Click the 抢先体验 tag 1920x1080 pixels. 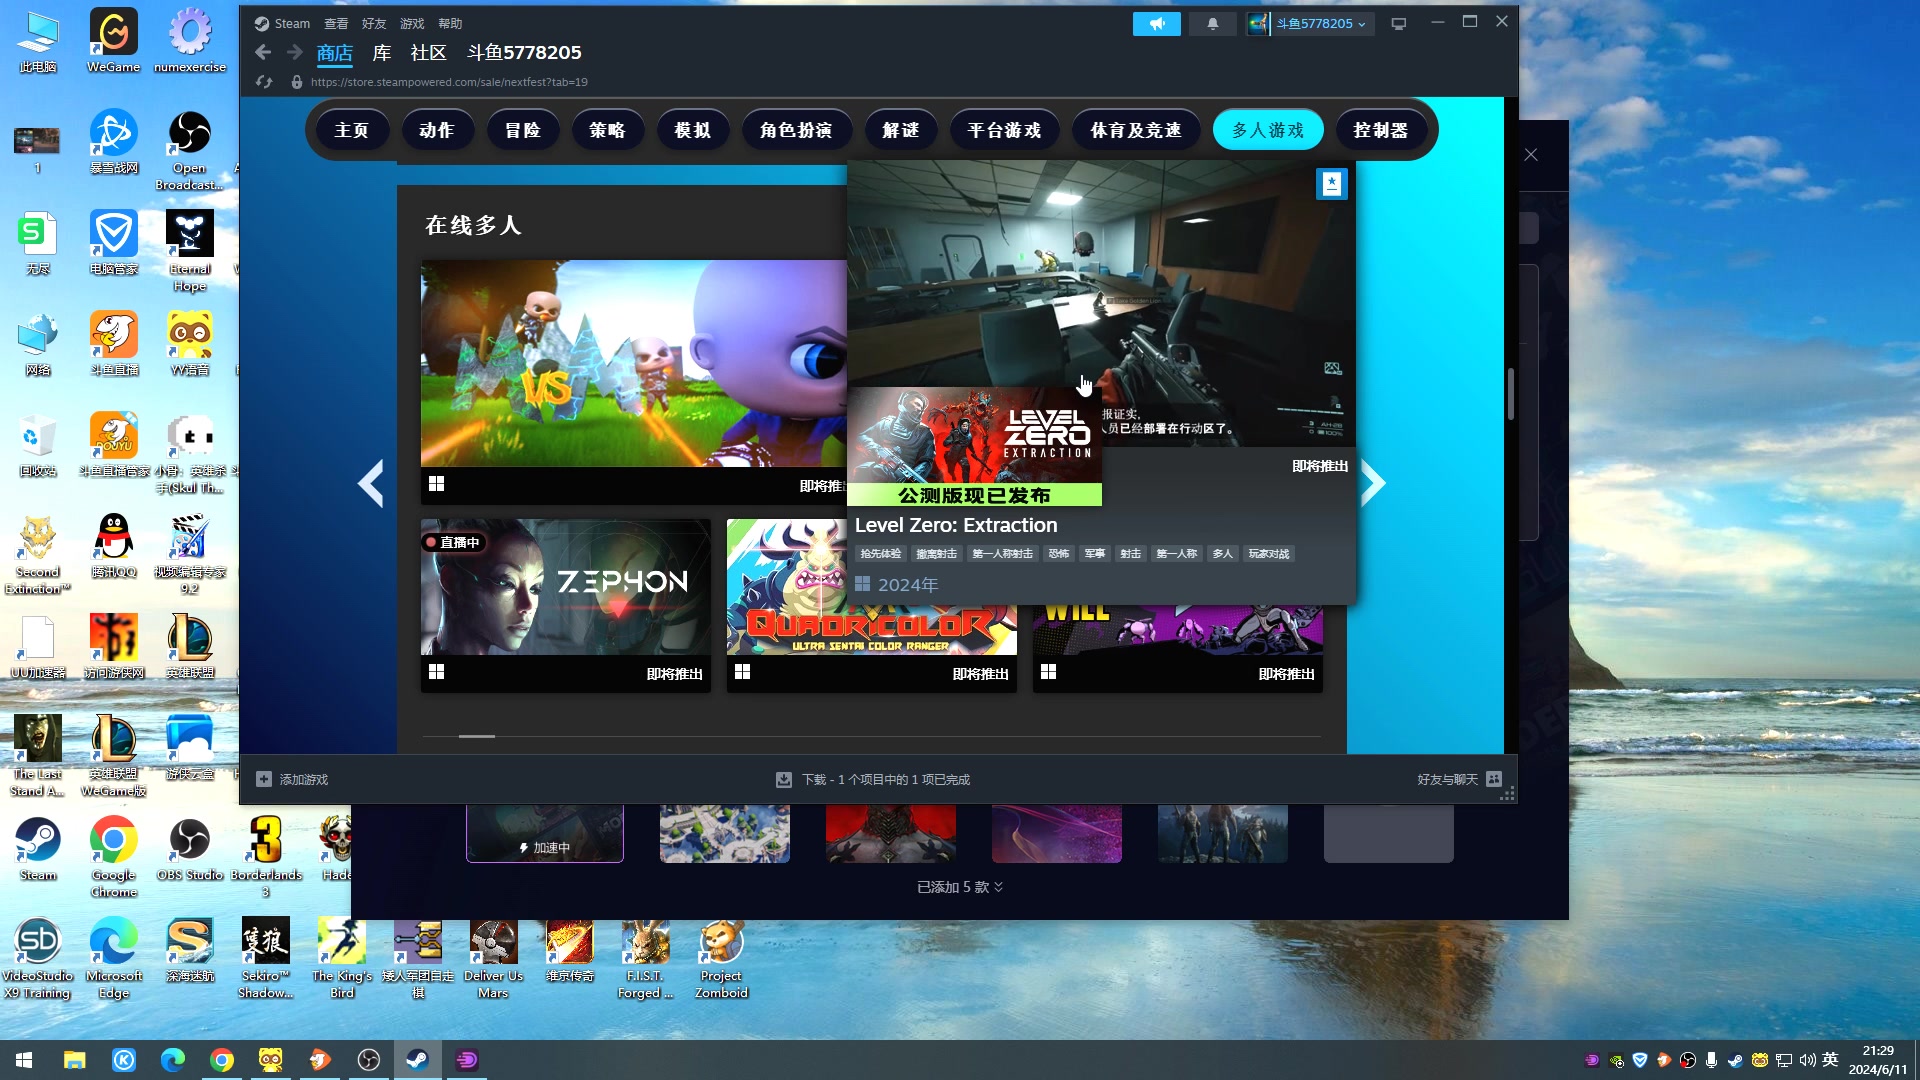(881, 553)
